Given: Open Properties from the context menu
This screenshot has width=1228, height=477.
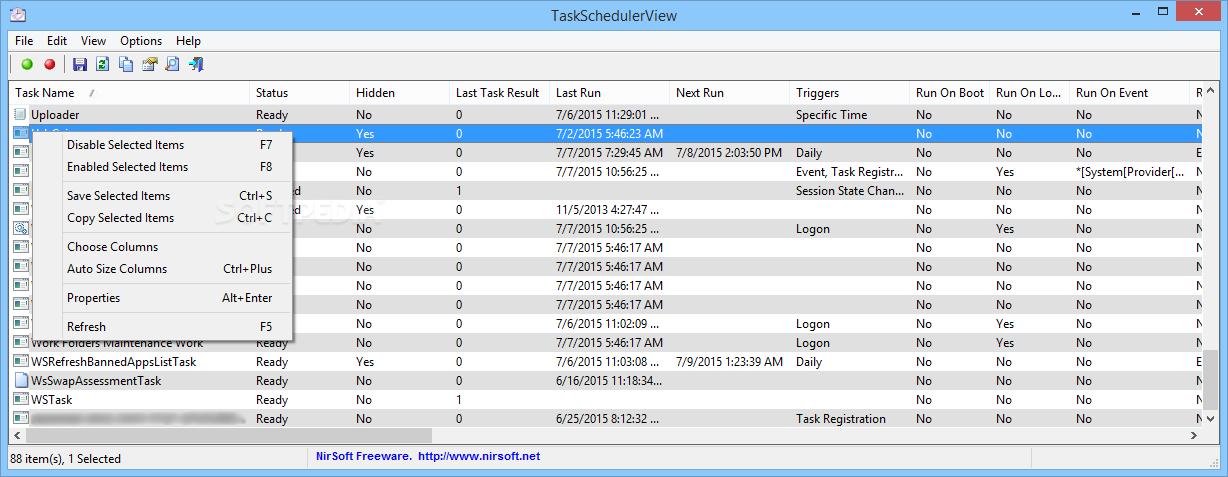Looking at the screenshot, I should (x=93, y=298).
